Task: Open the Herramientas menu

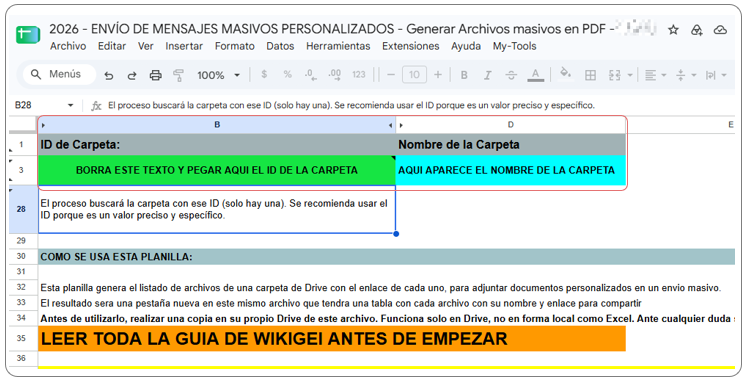Action: (338, 46)
